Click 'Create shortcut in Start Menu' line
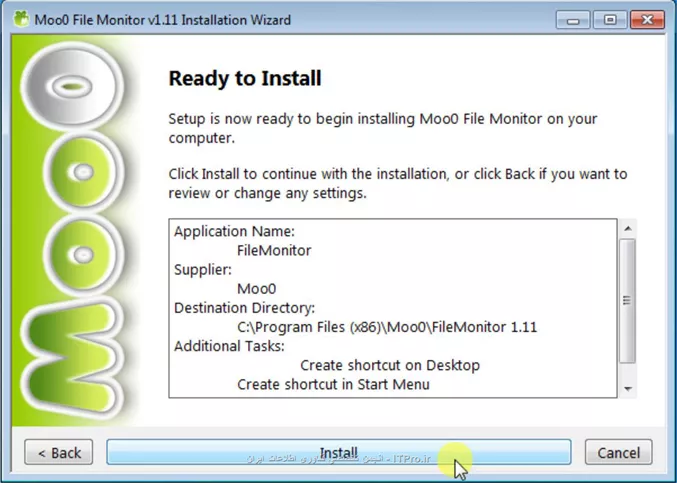Viewport: 677px width, 483px height. click(333, 384)
